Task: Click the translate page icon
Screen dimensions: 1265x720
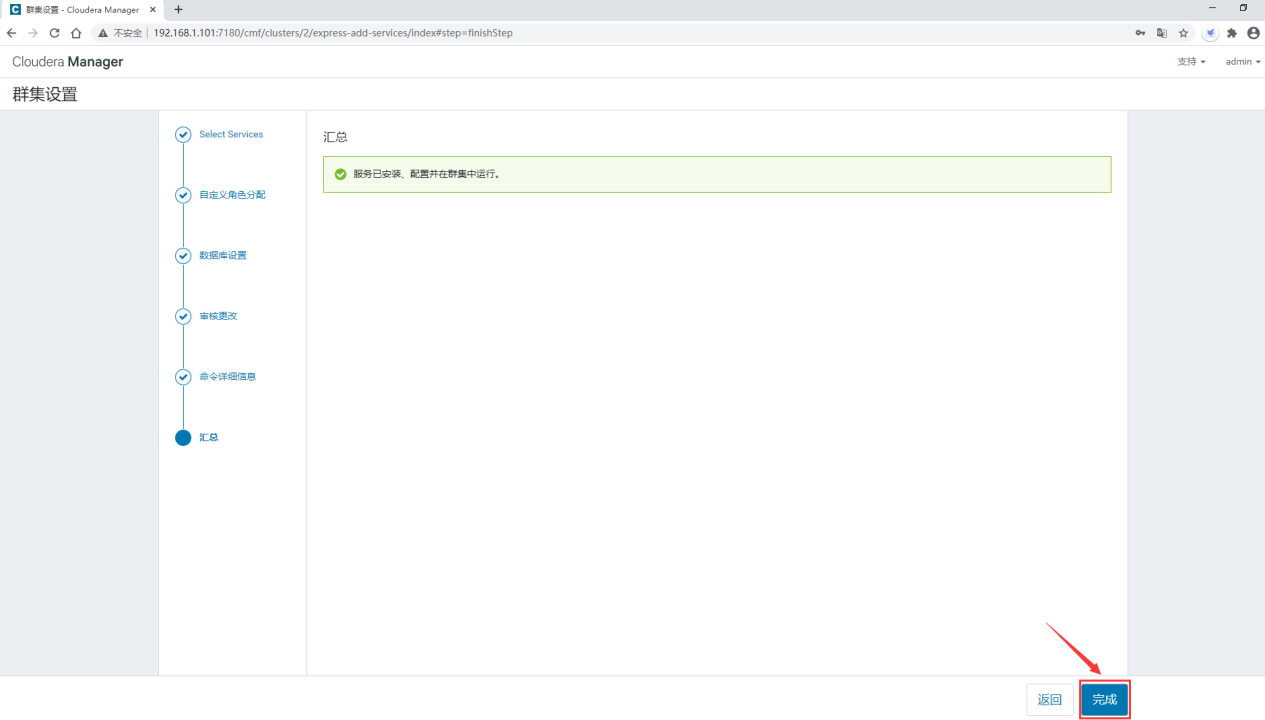Action: (1162, 33)
